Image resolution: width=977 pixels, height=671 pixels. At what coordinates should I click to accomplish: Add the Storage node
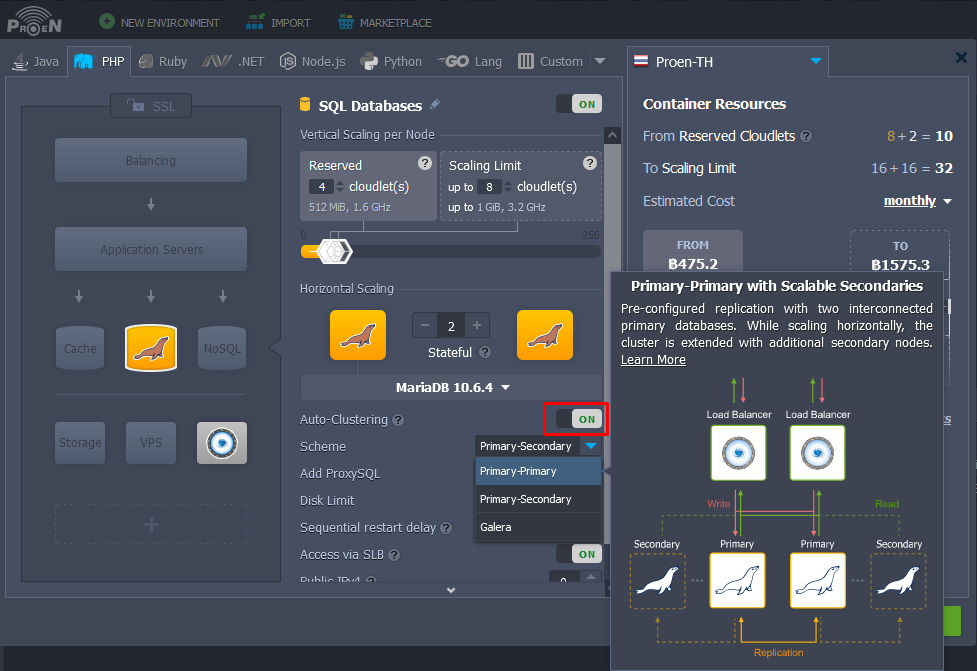pos(80,443)
